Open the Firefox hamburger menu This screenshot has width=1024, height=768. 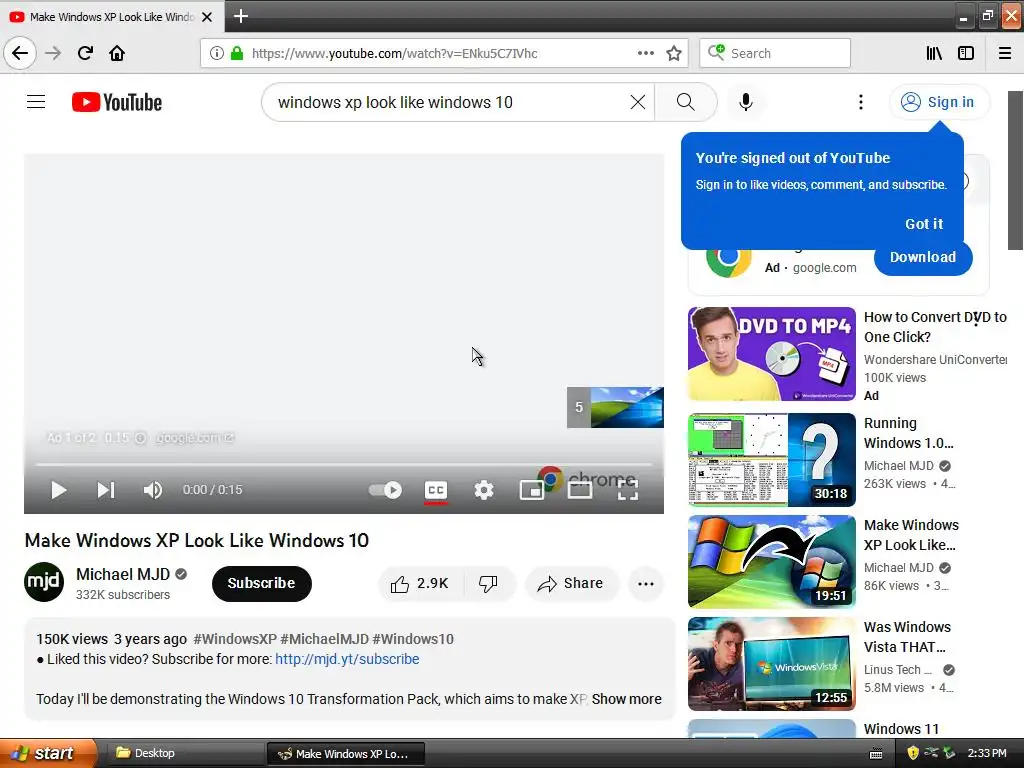tap(1005, 53)
